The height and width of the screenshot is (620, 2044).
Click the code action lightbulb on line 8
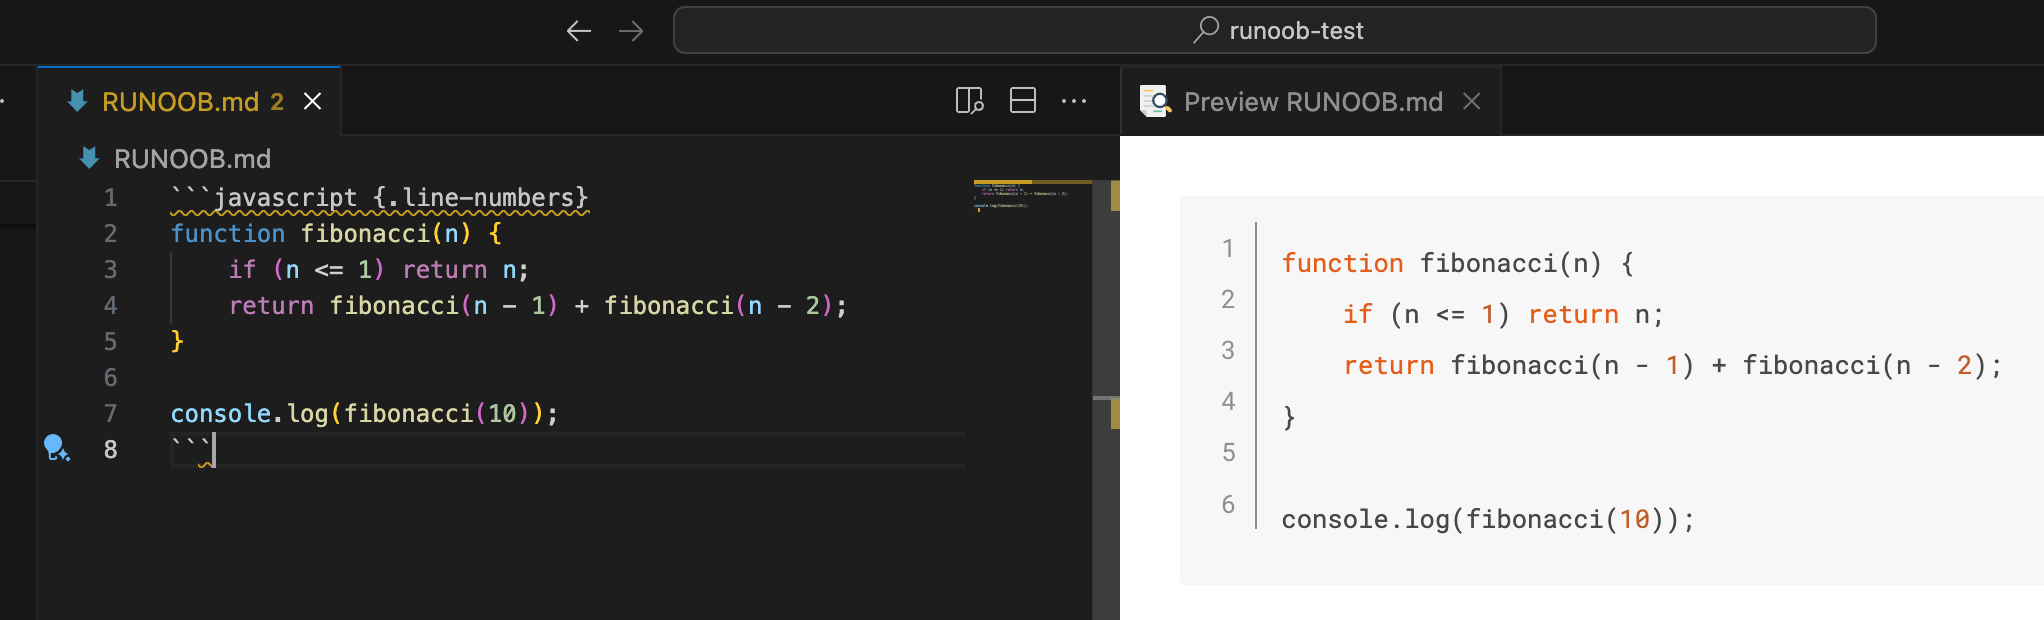[56, 448]
